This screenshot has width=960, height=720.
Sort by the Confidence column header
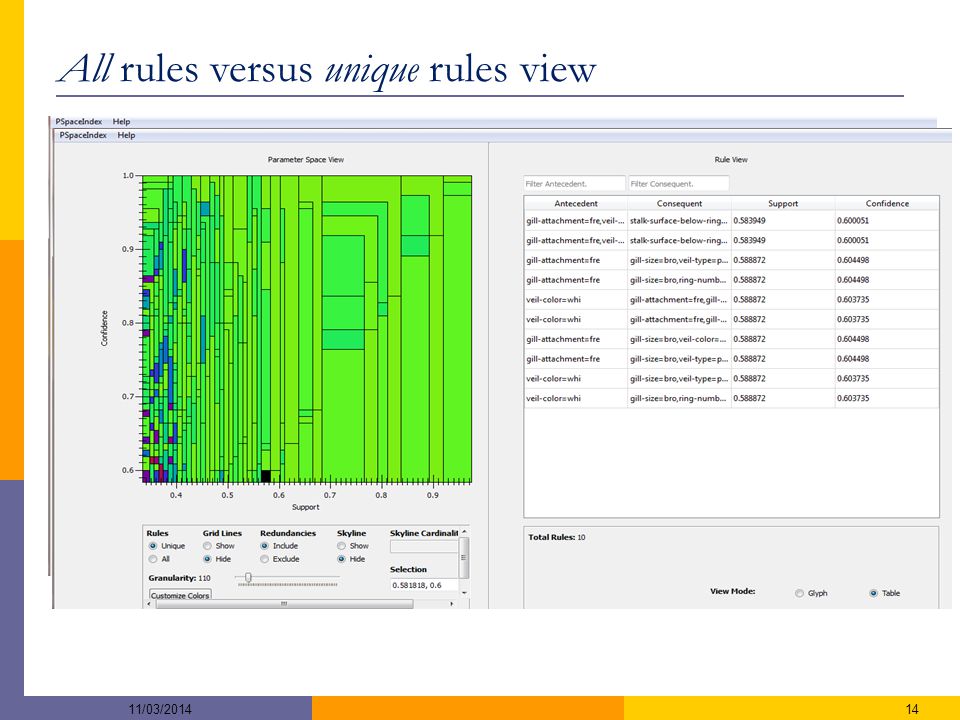point(887,203)
